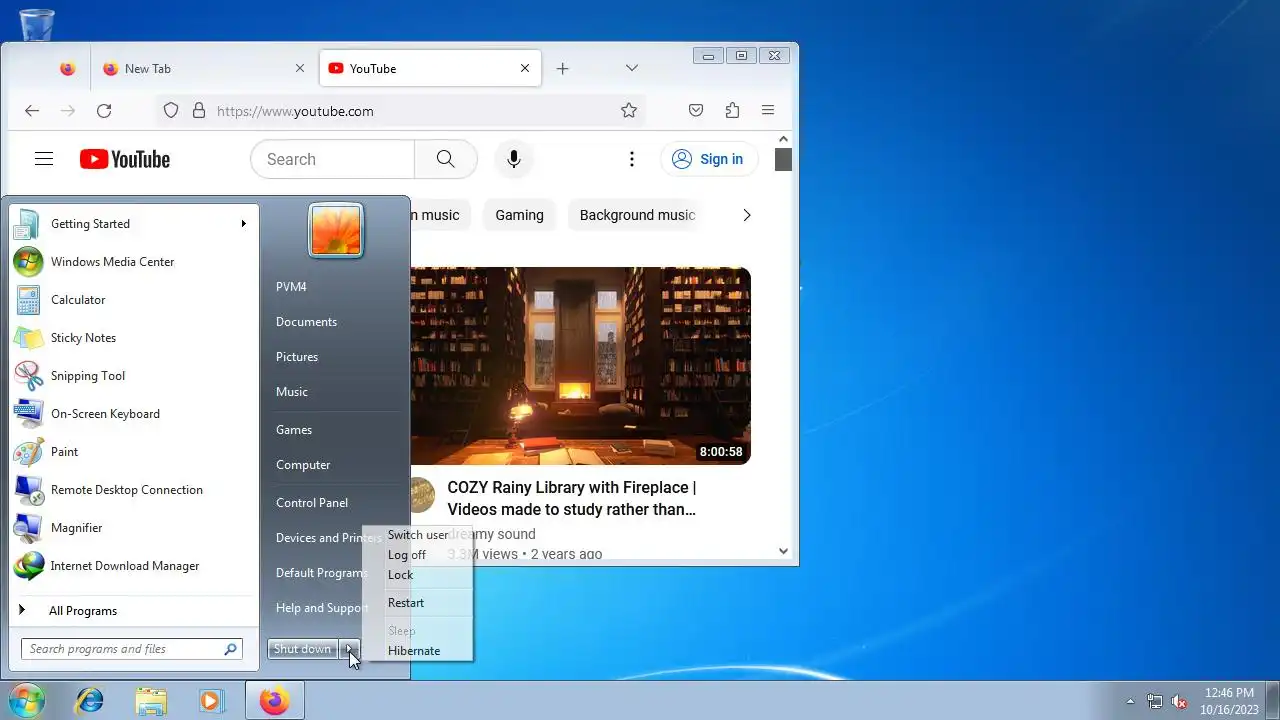Click the YouTube Search input field
This screenshot has height=720, width=1280.
[x=333, y=159]
